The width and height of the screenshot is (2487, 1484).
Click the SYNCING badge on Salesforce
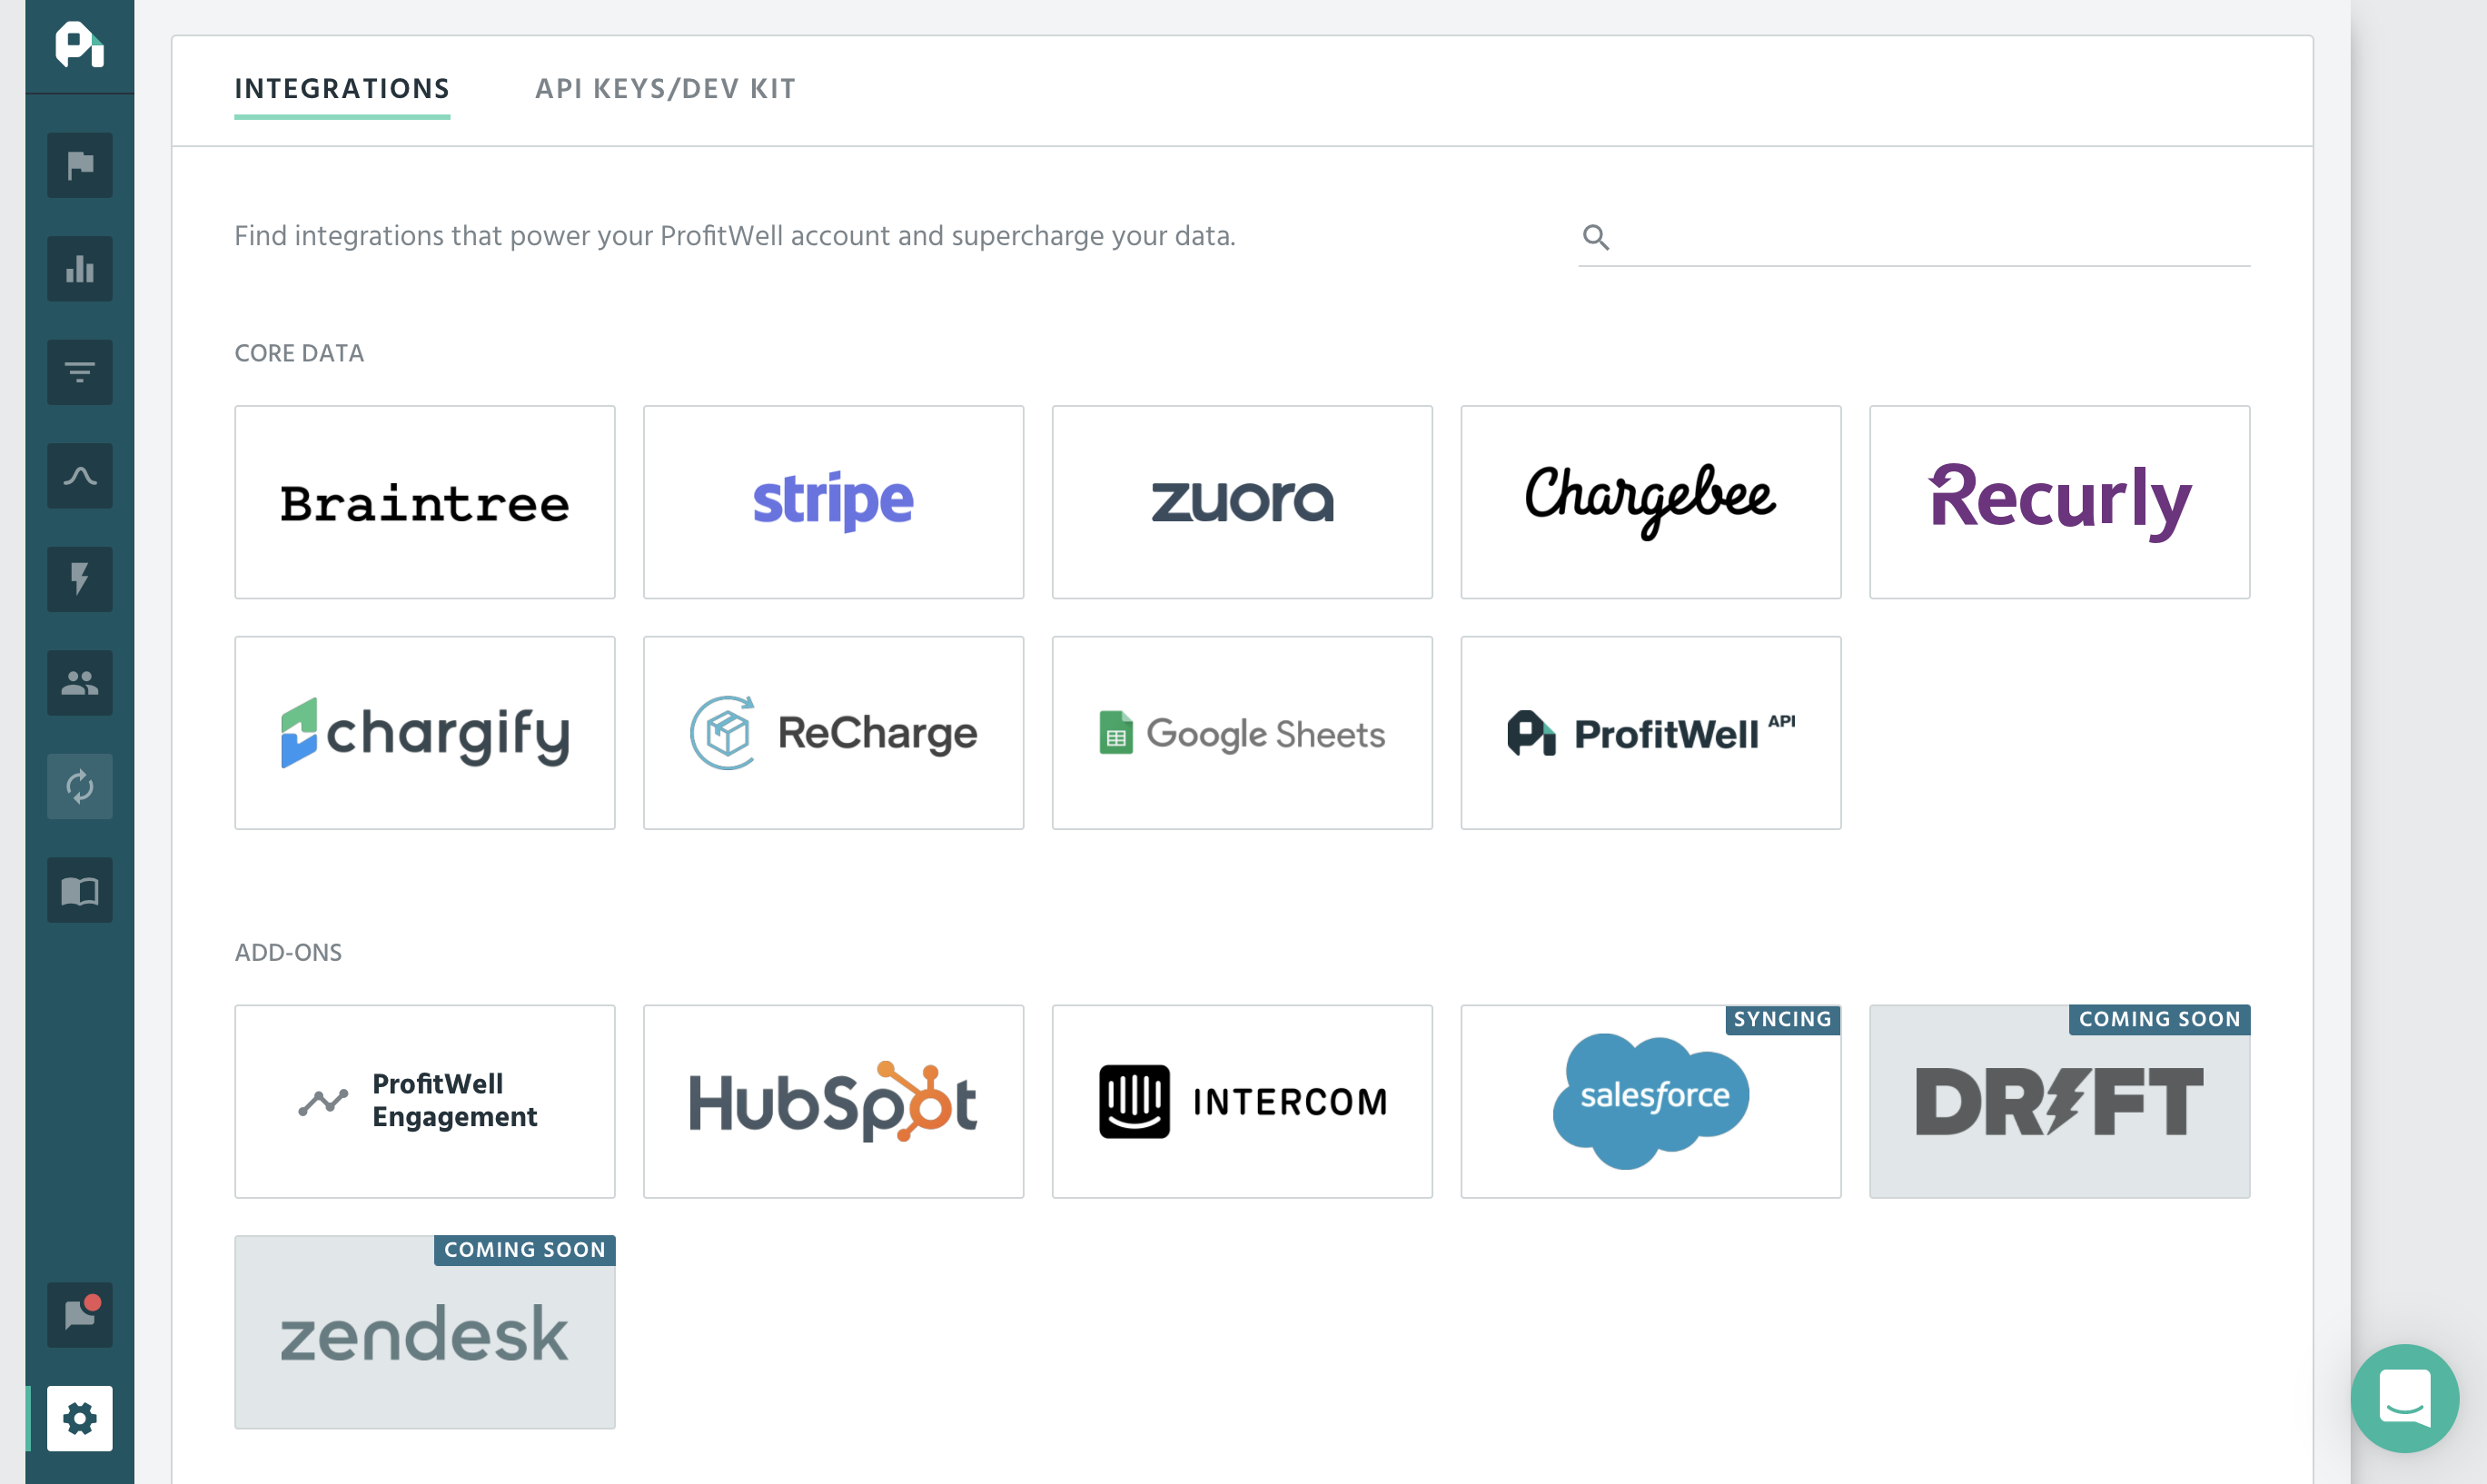1783,1020
